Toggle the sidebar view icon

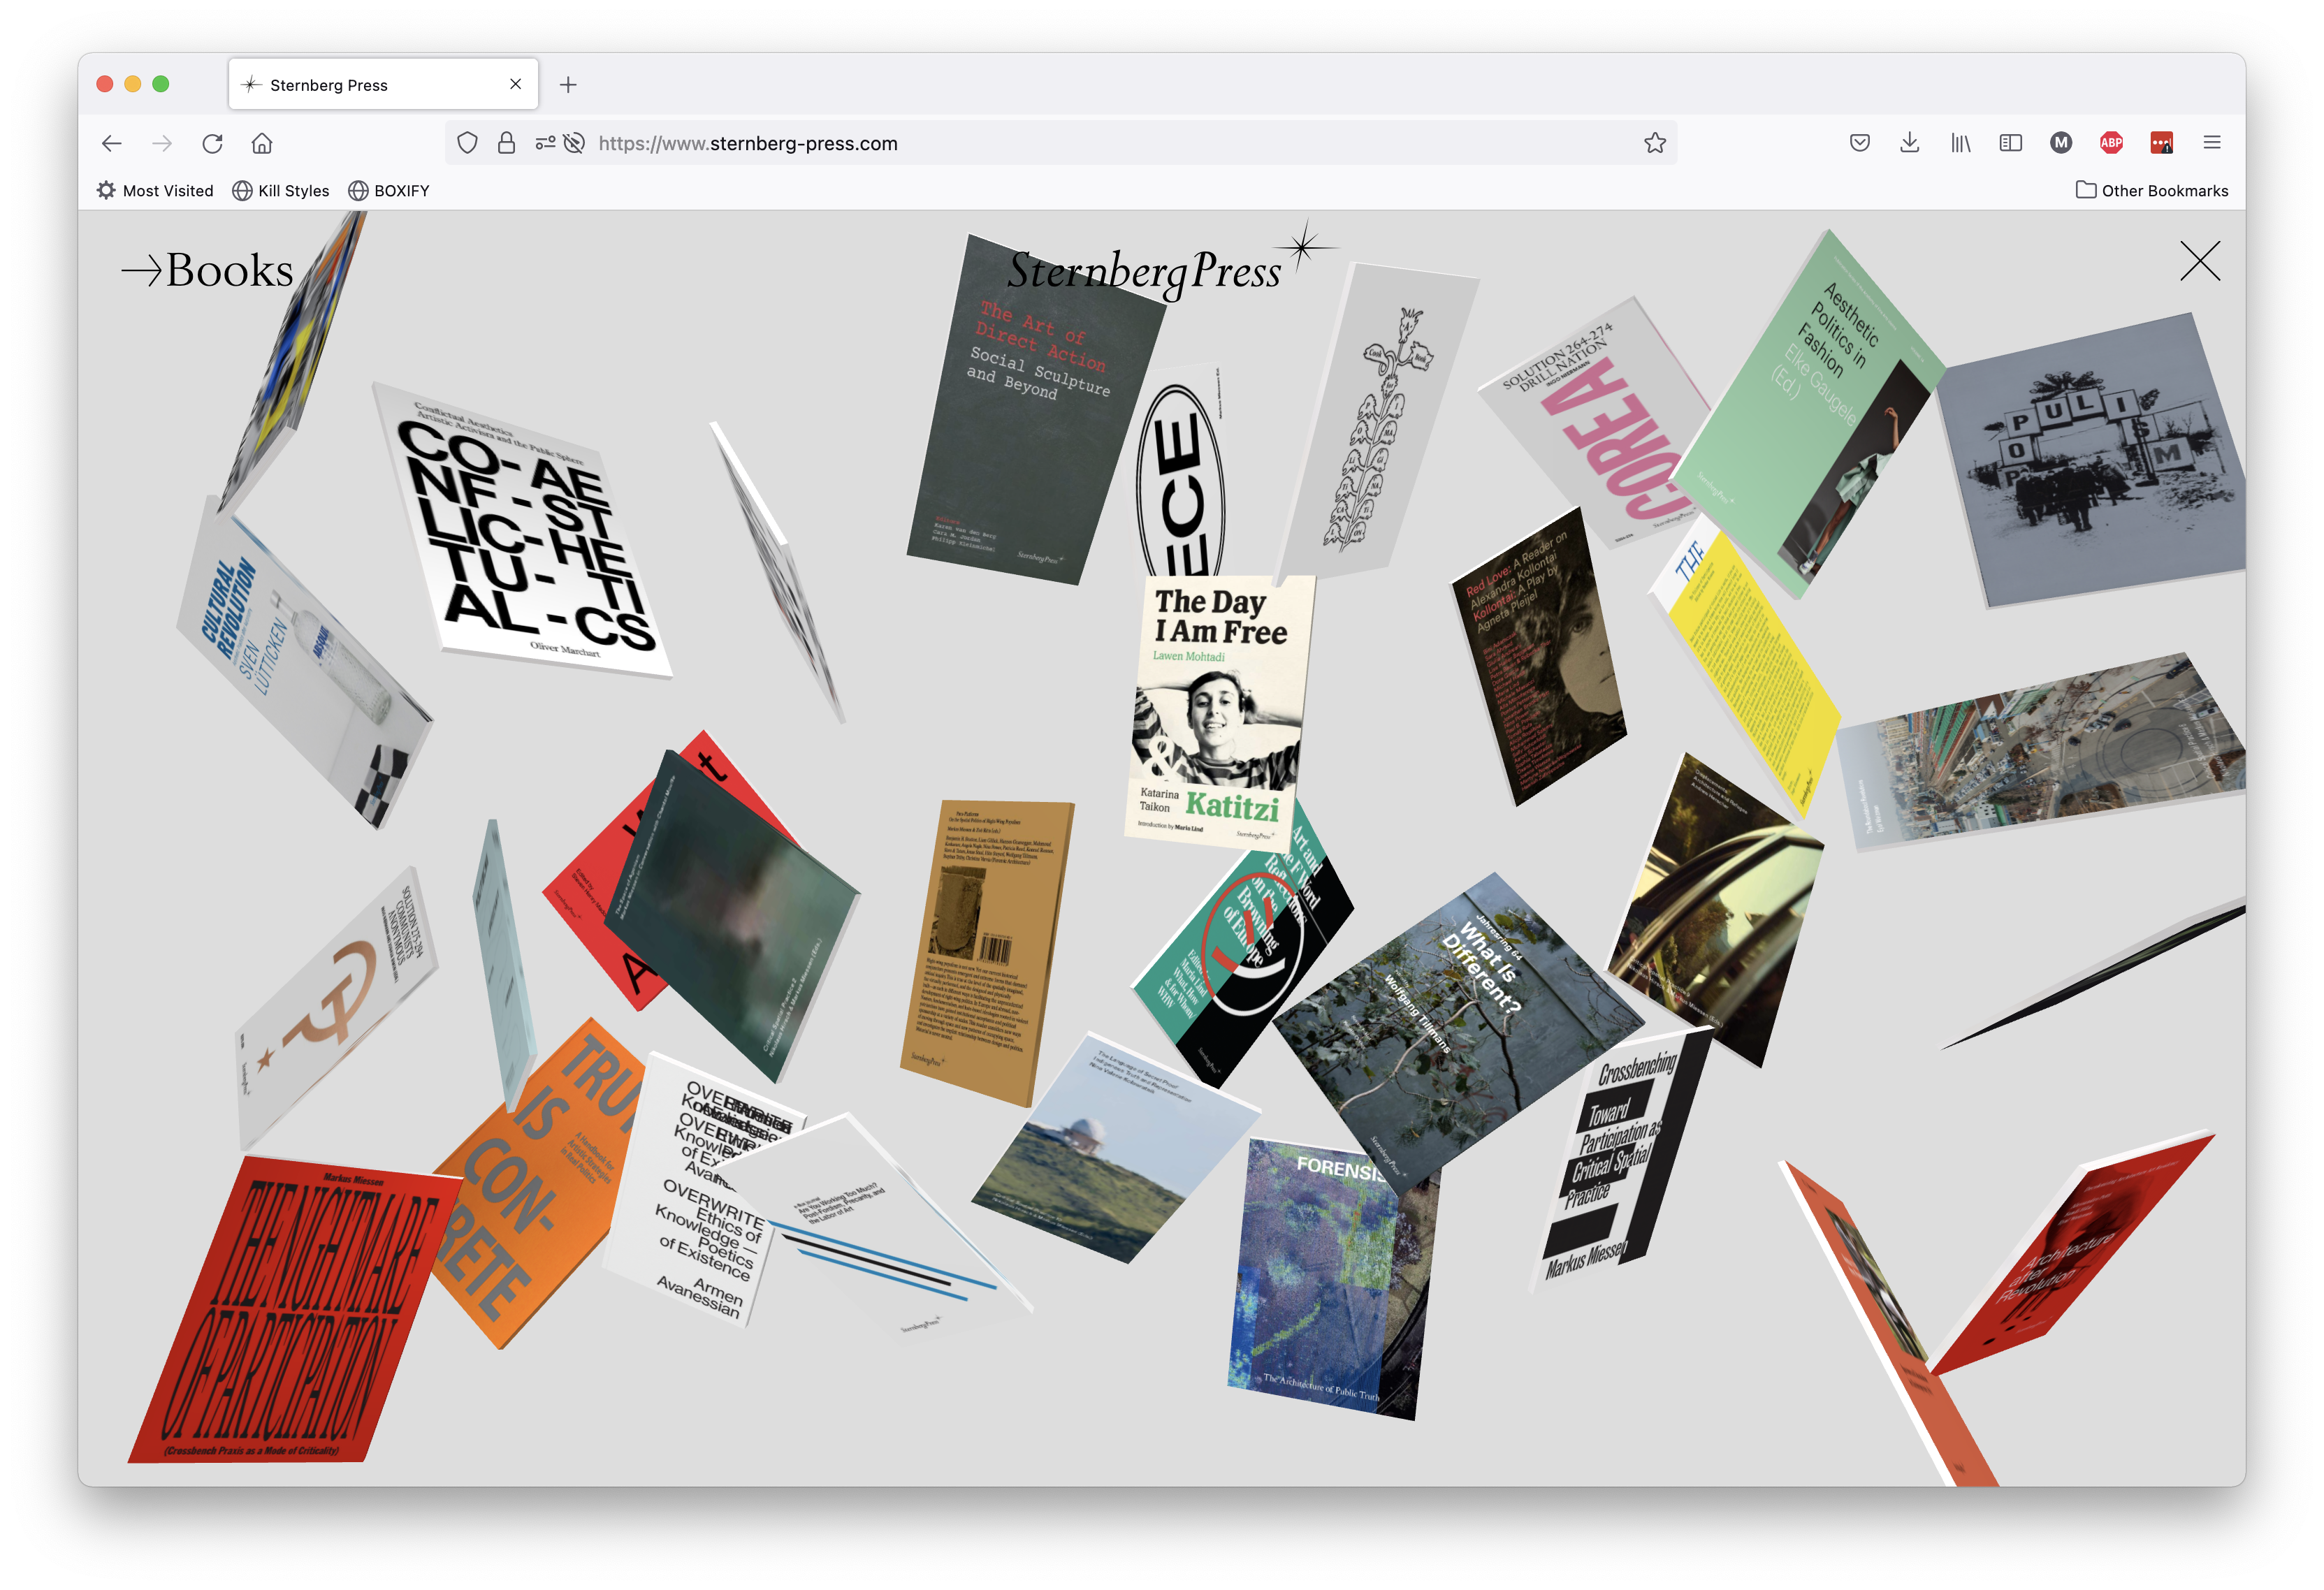coord(2010,143)
